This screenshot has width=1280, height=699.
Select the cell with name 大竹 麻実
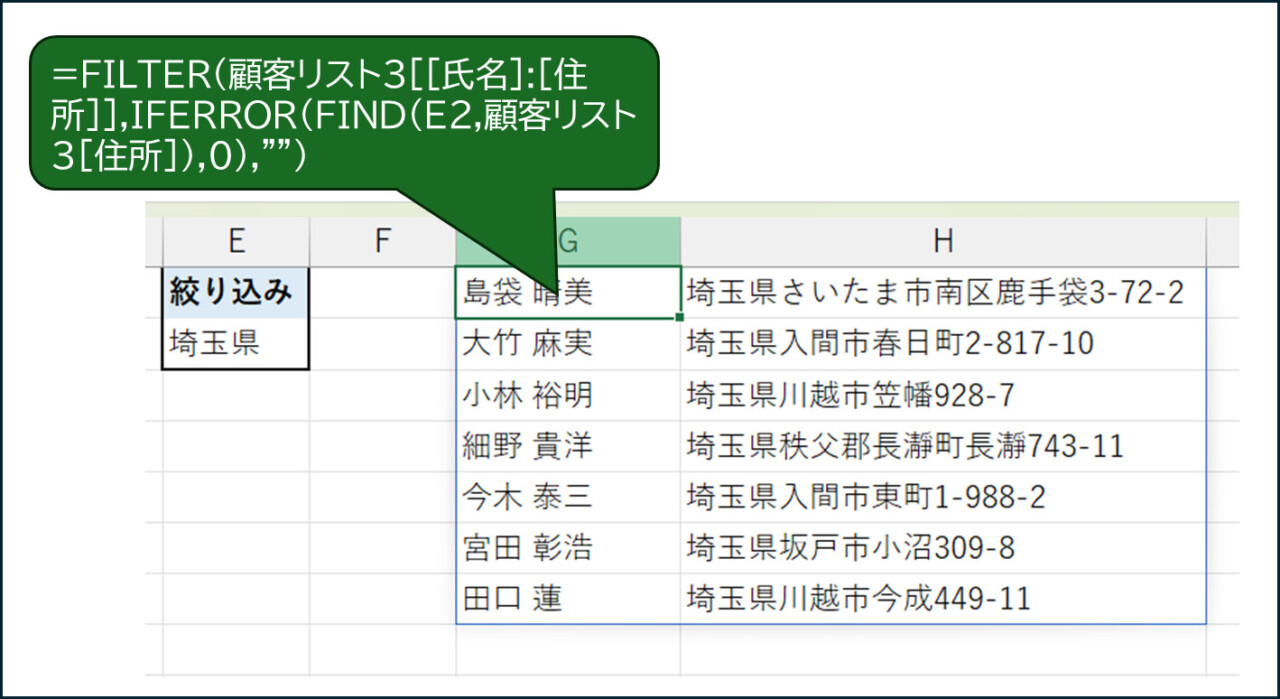click(x=568, y=344)
